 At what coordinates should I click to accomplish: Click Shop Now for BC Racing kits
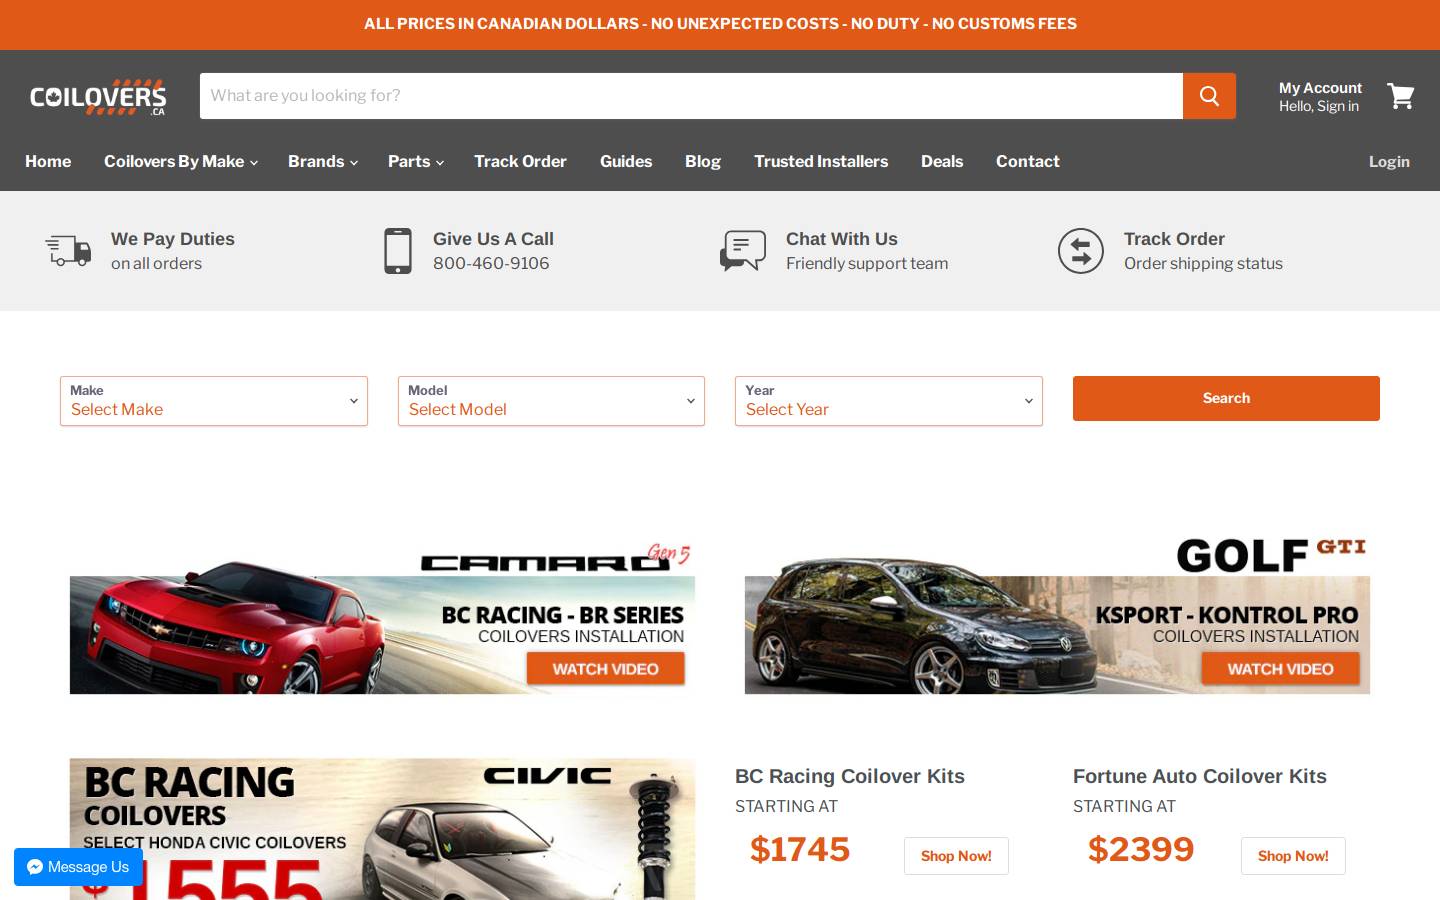click(956, 856)
